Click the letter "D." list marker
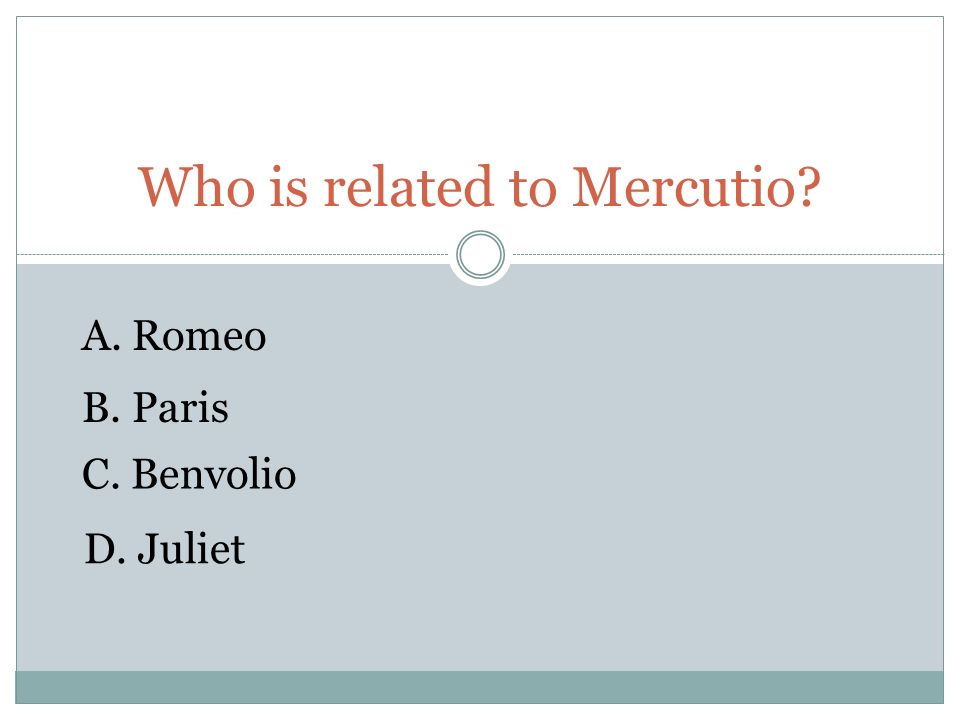 pyautogui.click(x=105, y=548)
